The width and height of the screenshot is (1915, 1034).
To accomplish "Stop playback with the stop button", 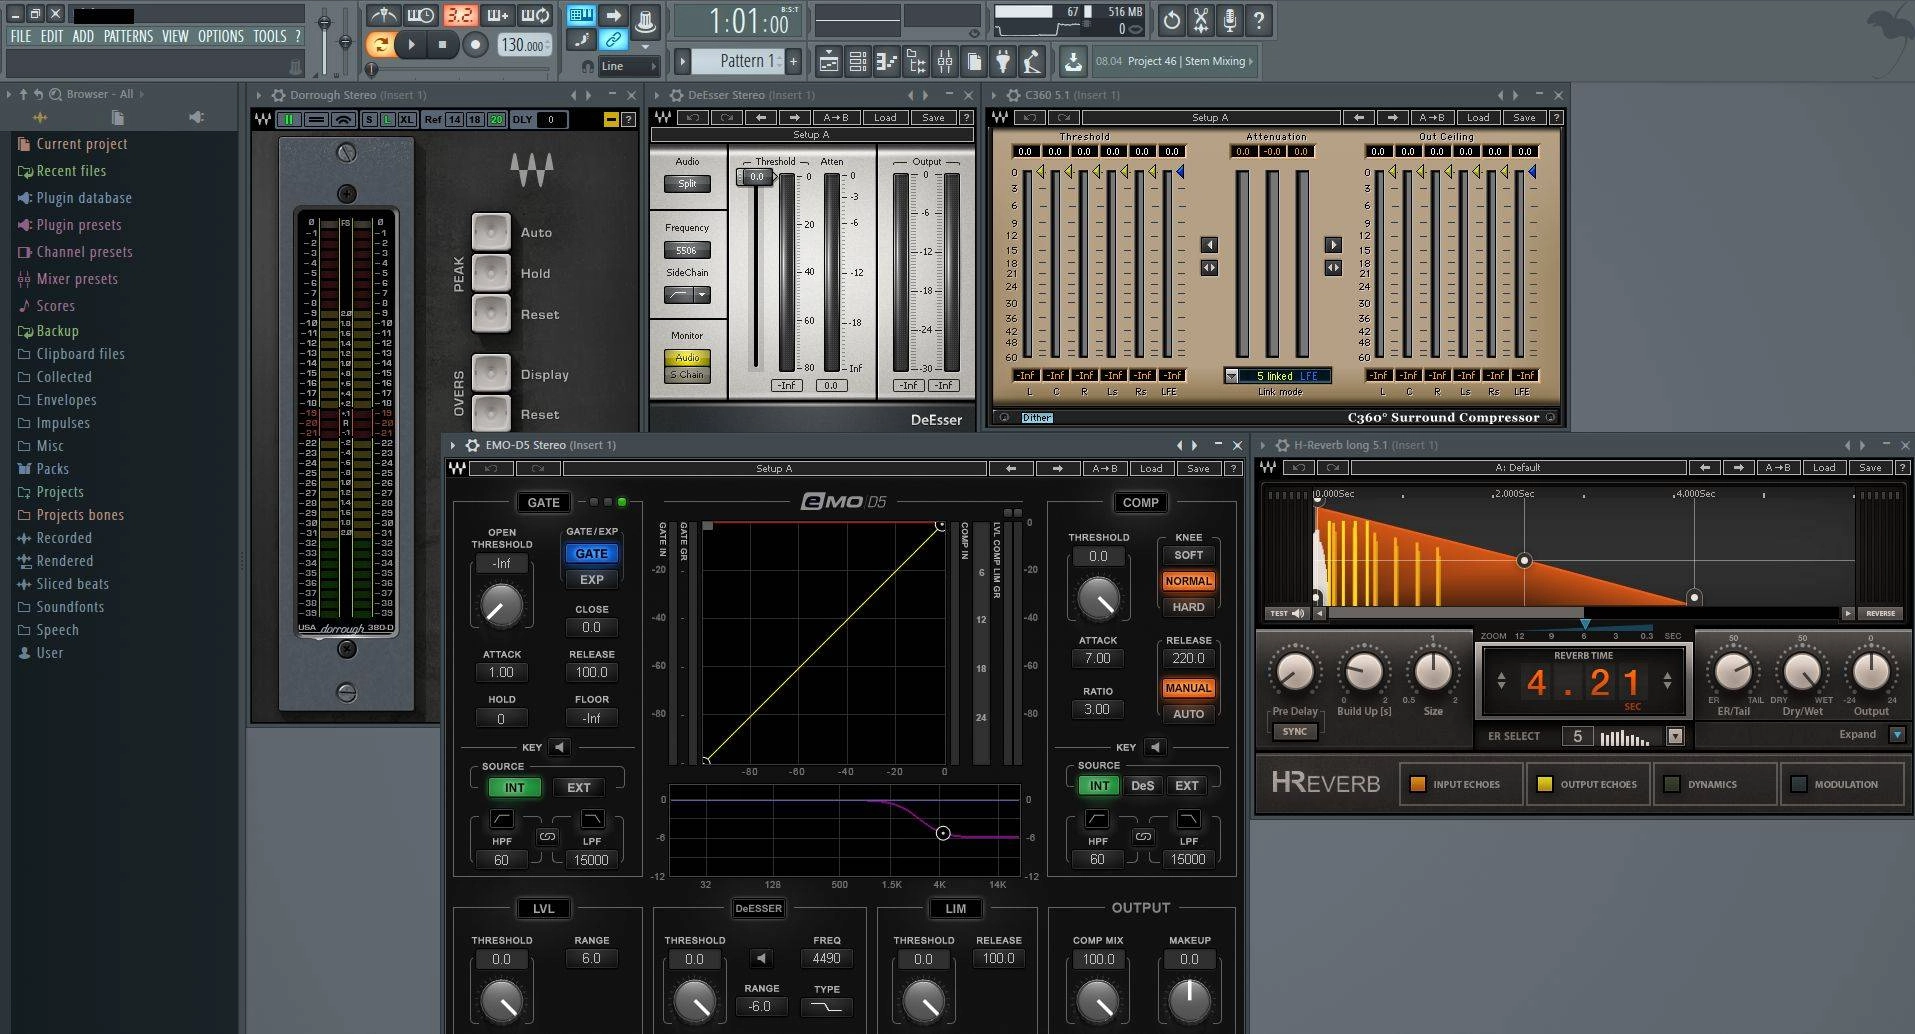I will (x=443, y=44).
